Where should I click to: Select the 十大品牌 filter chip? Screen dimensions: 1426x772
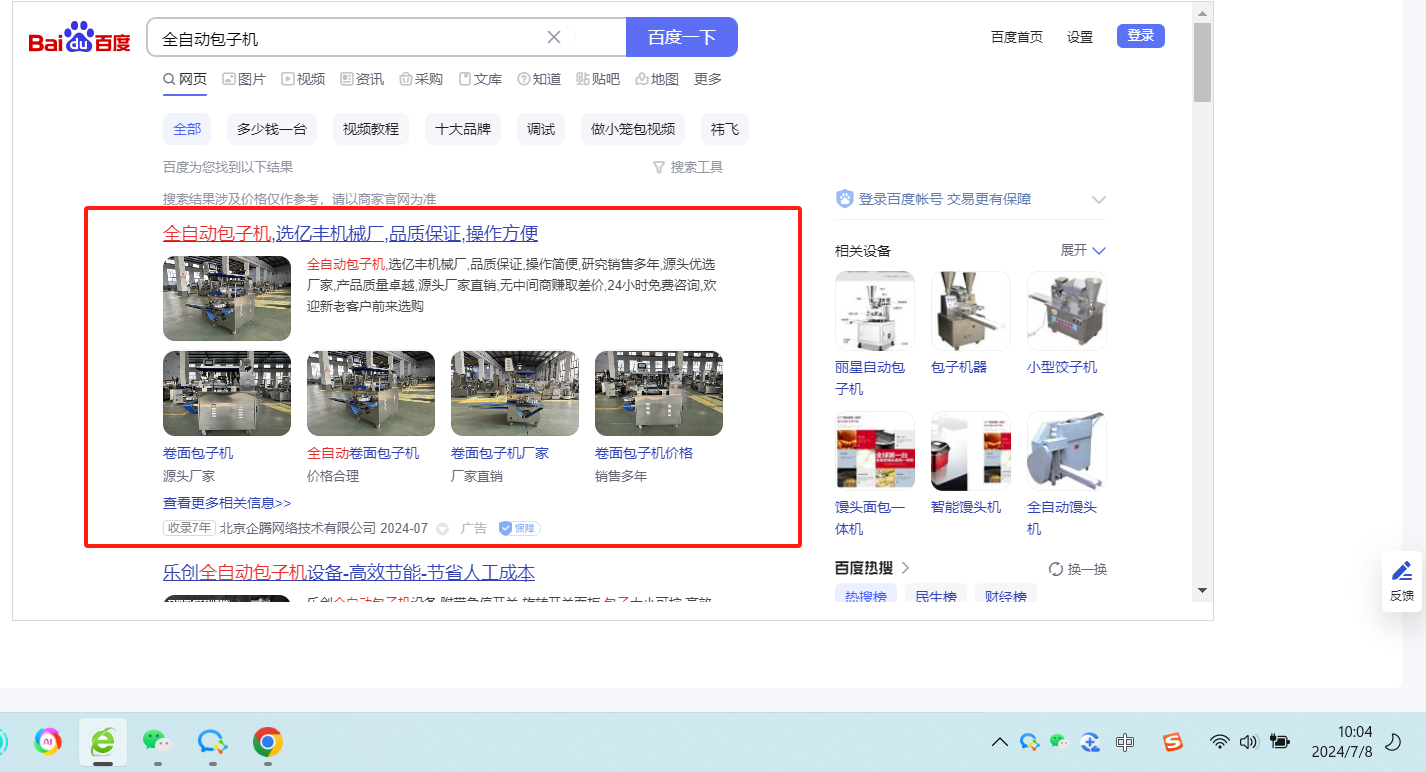pyautogui.click(x=463, y=129)
